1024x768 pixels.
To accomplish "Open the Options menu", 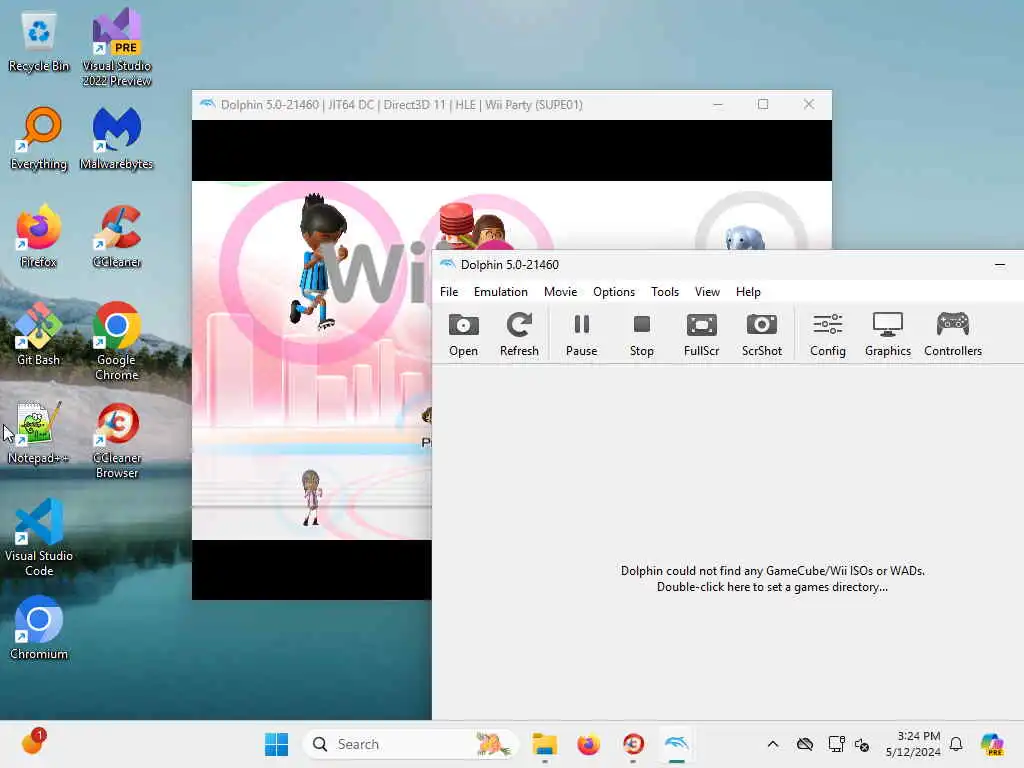I will tap(613, 292).
